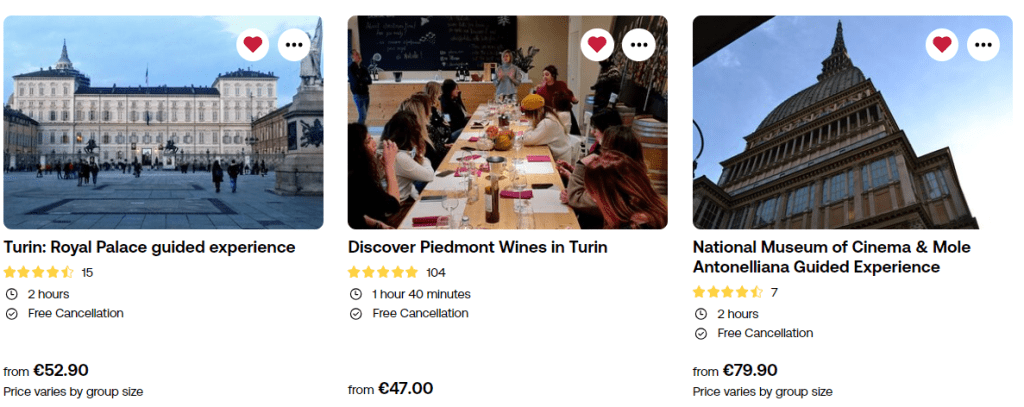
Task: Click the €52.90 price on Royal Palace
Action: (x=61, y=370)
